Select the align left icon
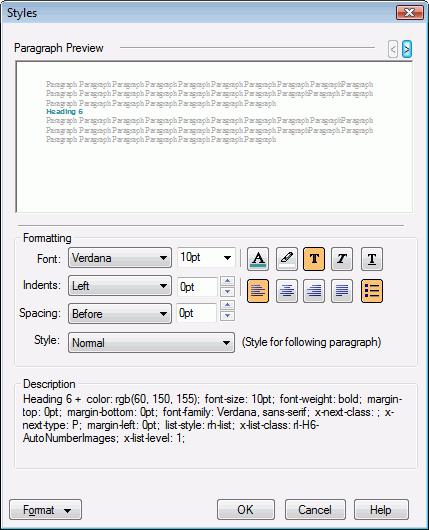This screenshot has height=530, width=429. pyautogui.click(x=258, y=291)
